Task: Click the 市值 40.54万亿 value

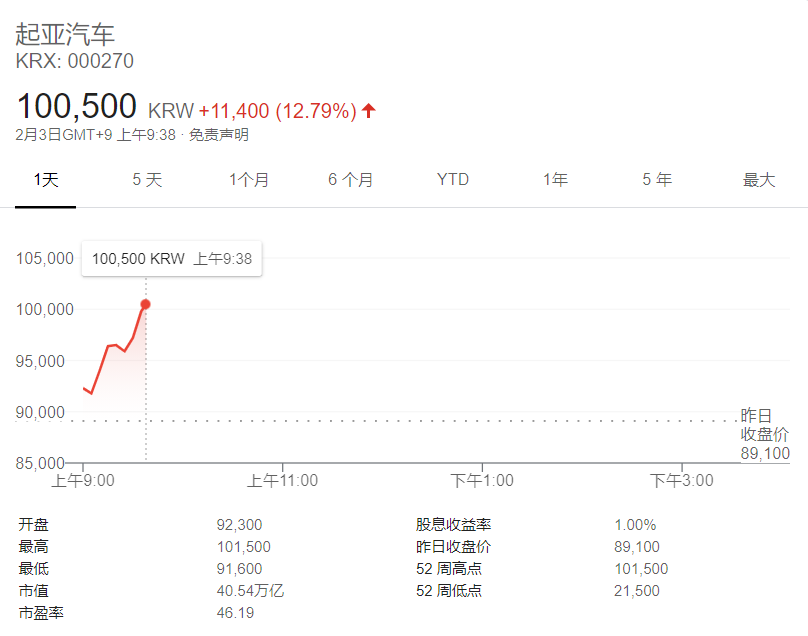Action: coord(250,591)
